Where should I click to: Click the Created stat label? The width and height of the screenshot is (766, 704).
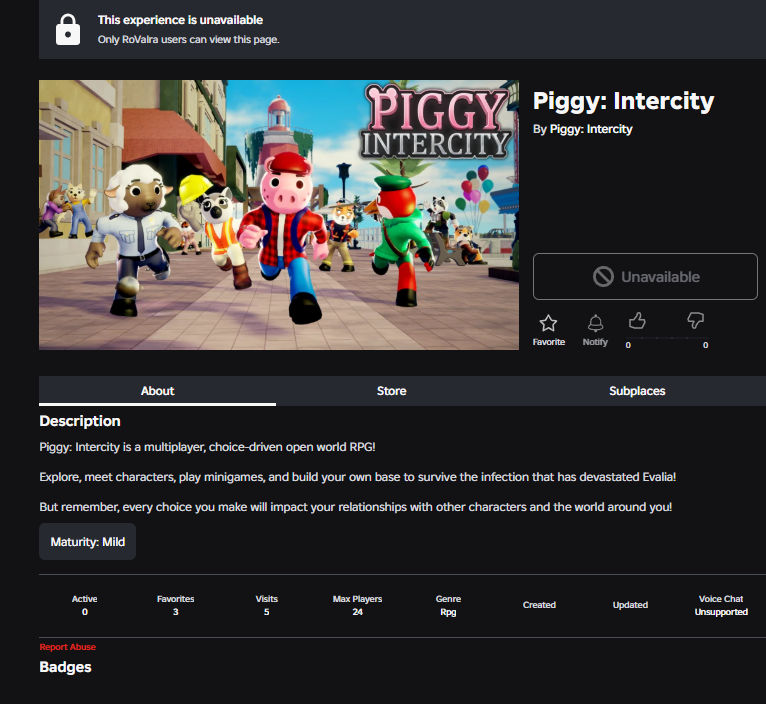(539, 605)
